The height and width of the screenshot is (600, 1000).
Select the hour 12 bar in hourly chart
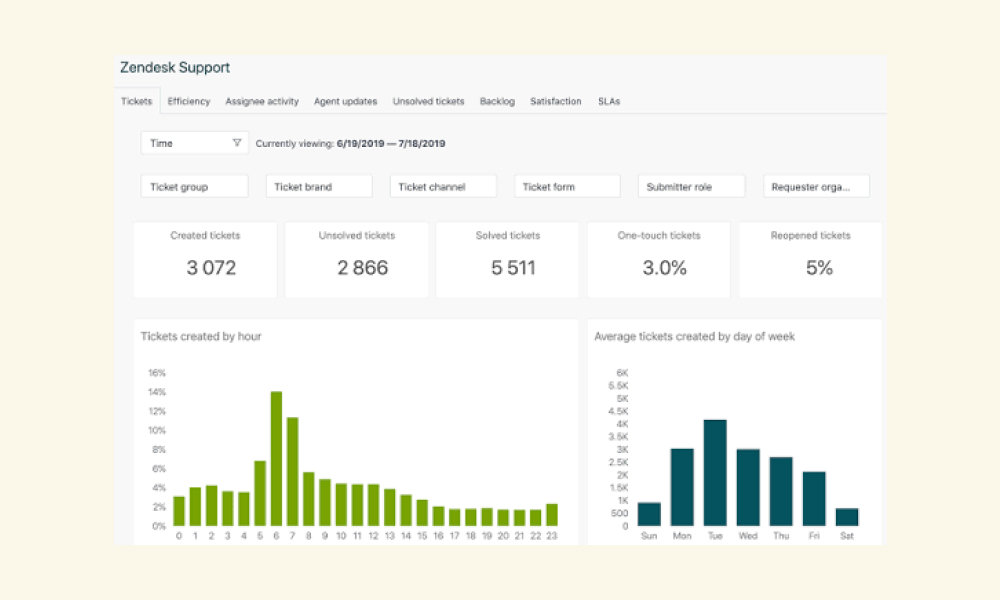tap(374, 504)
